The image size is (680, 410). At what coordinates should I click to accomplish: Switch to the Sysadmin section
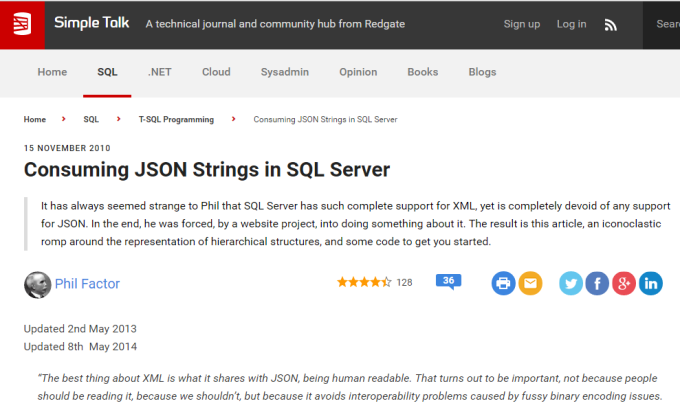pyautogui.click(x=284, y=72)
